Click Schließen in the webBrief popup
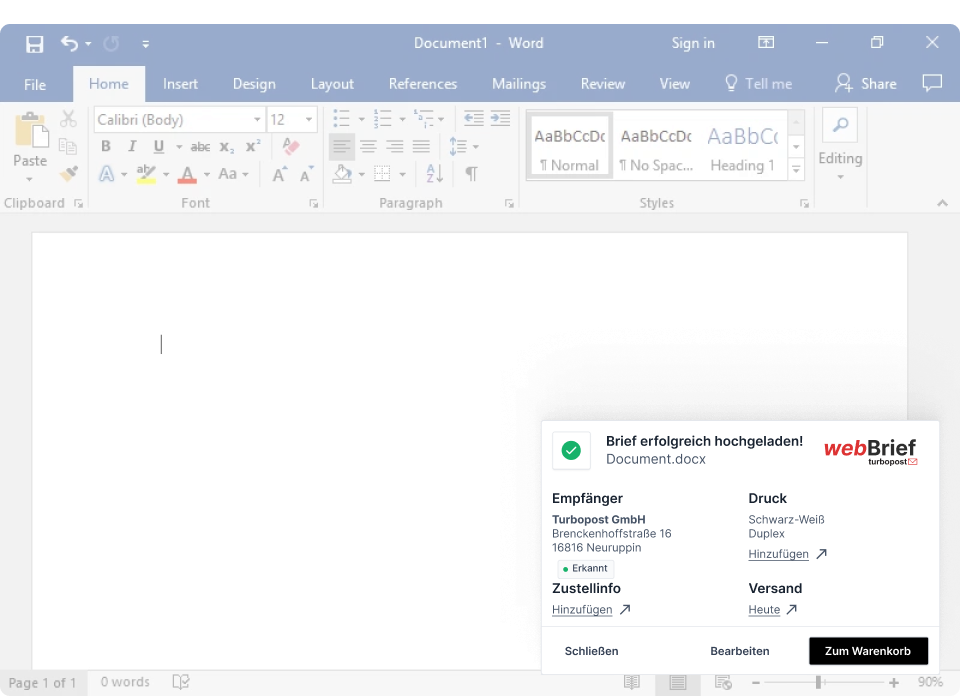 click(x=591, y=651)
